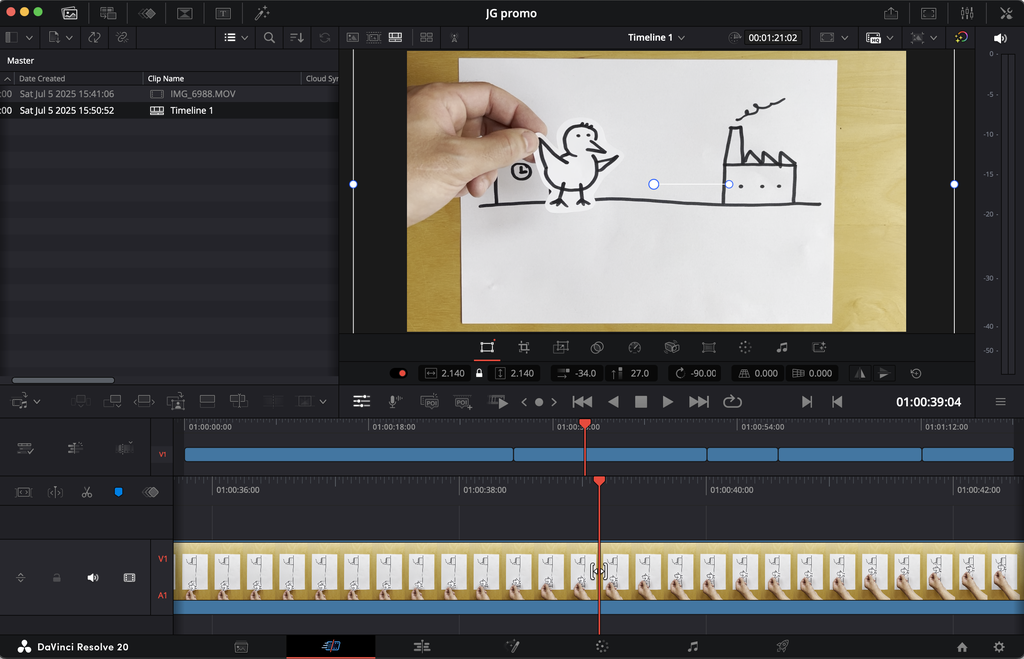The image size is (1024, 659).
Task: Click the Zoom X value field 2.140
Action: (x=453, y=374)
